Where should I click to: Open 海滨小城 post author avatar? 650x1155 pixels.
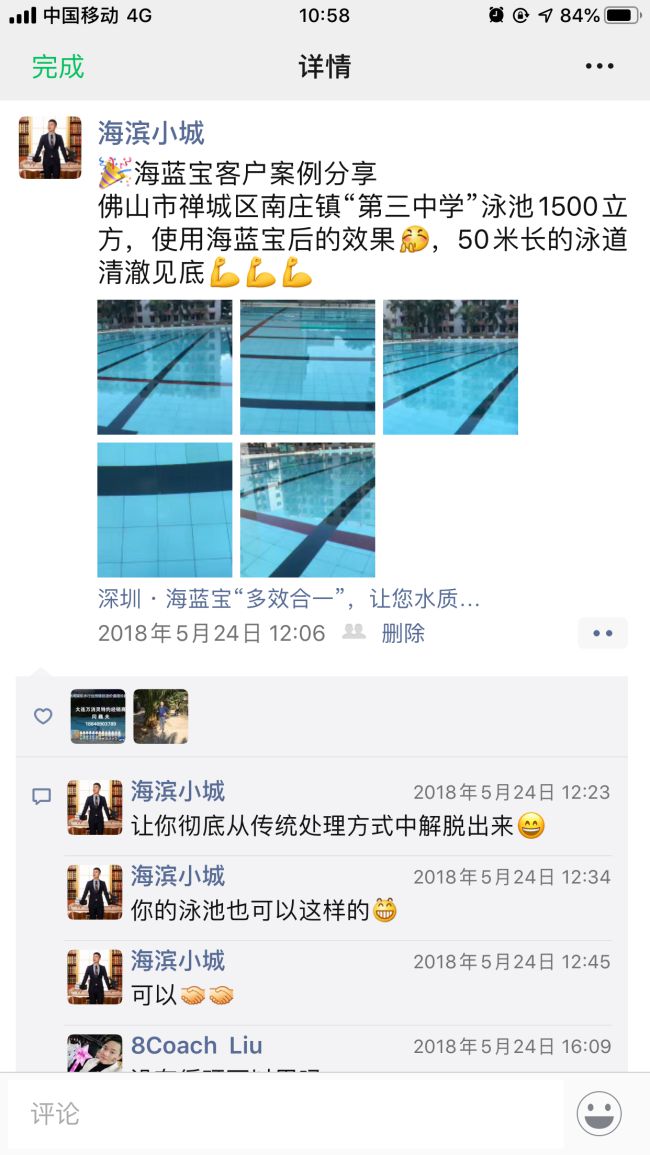(x=50, y=147)
